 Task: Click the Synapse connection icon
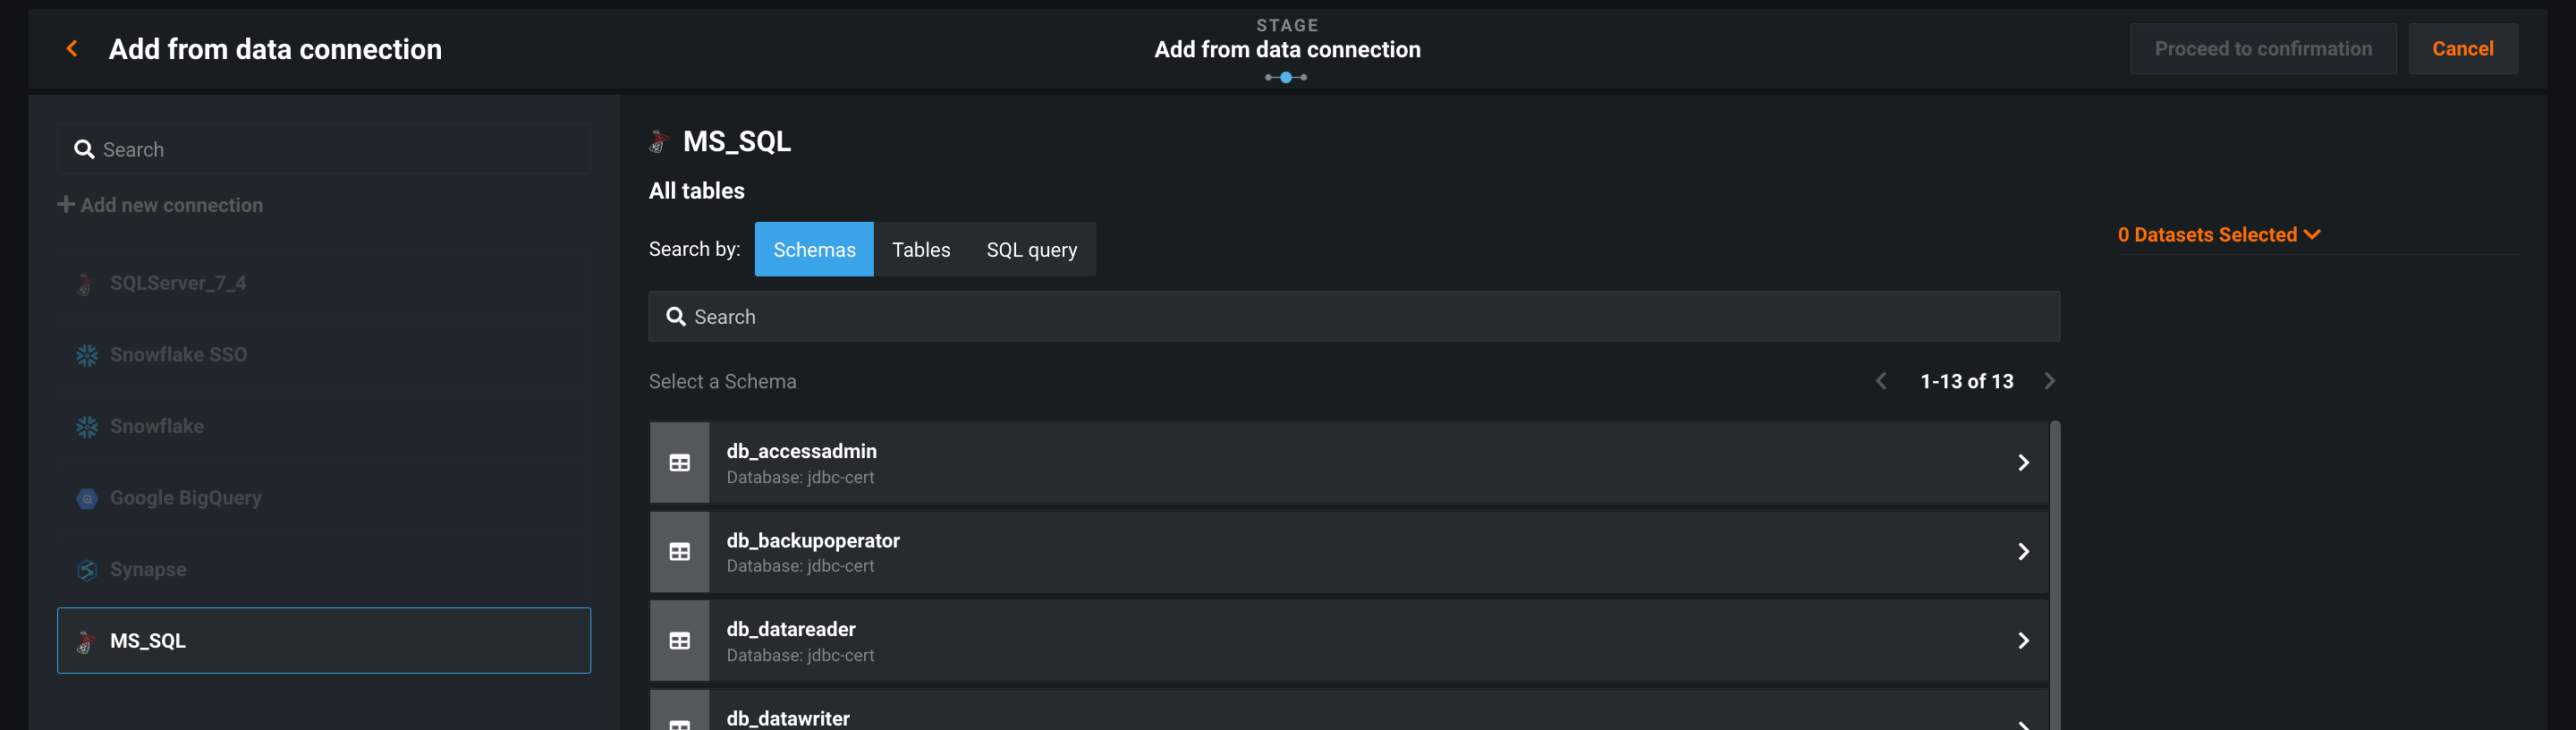pos(87,570)
